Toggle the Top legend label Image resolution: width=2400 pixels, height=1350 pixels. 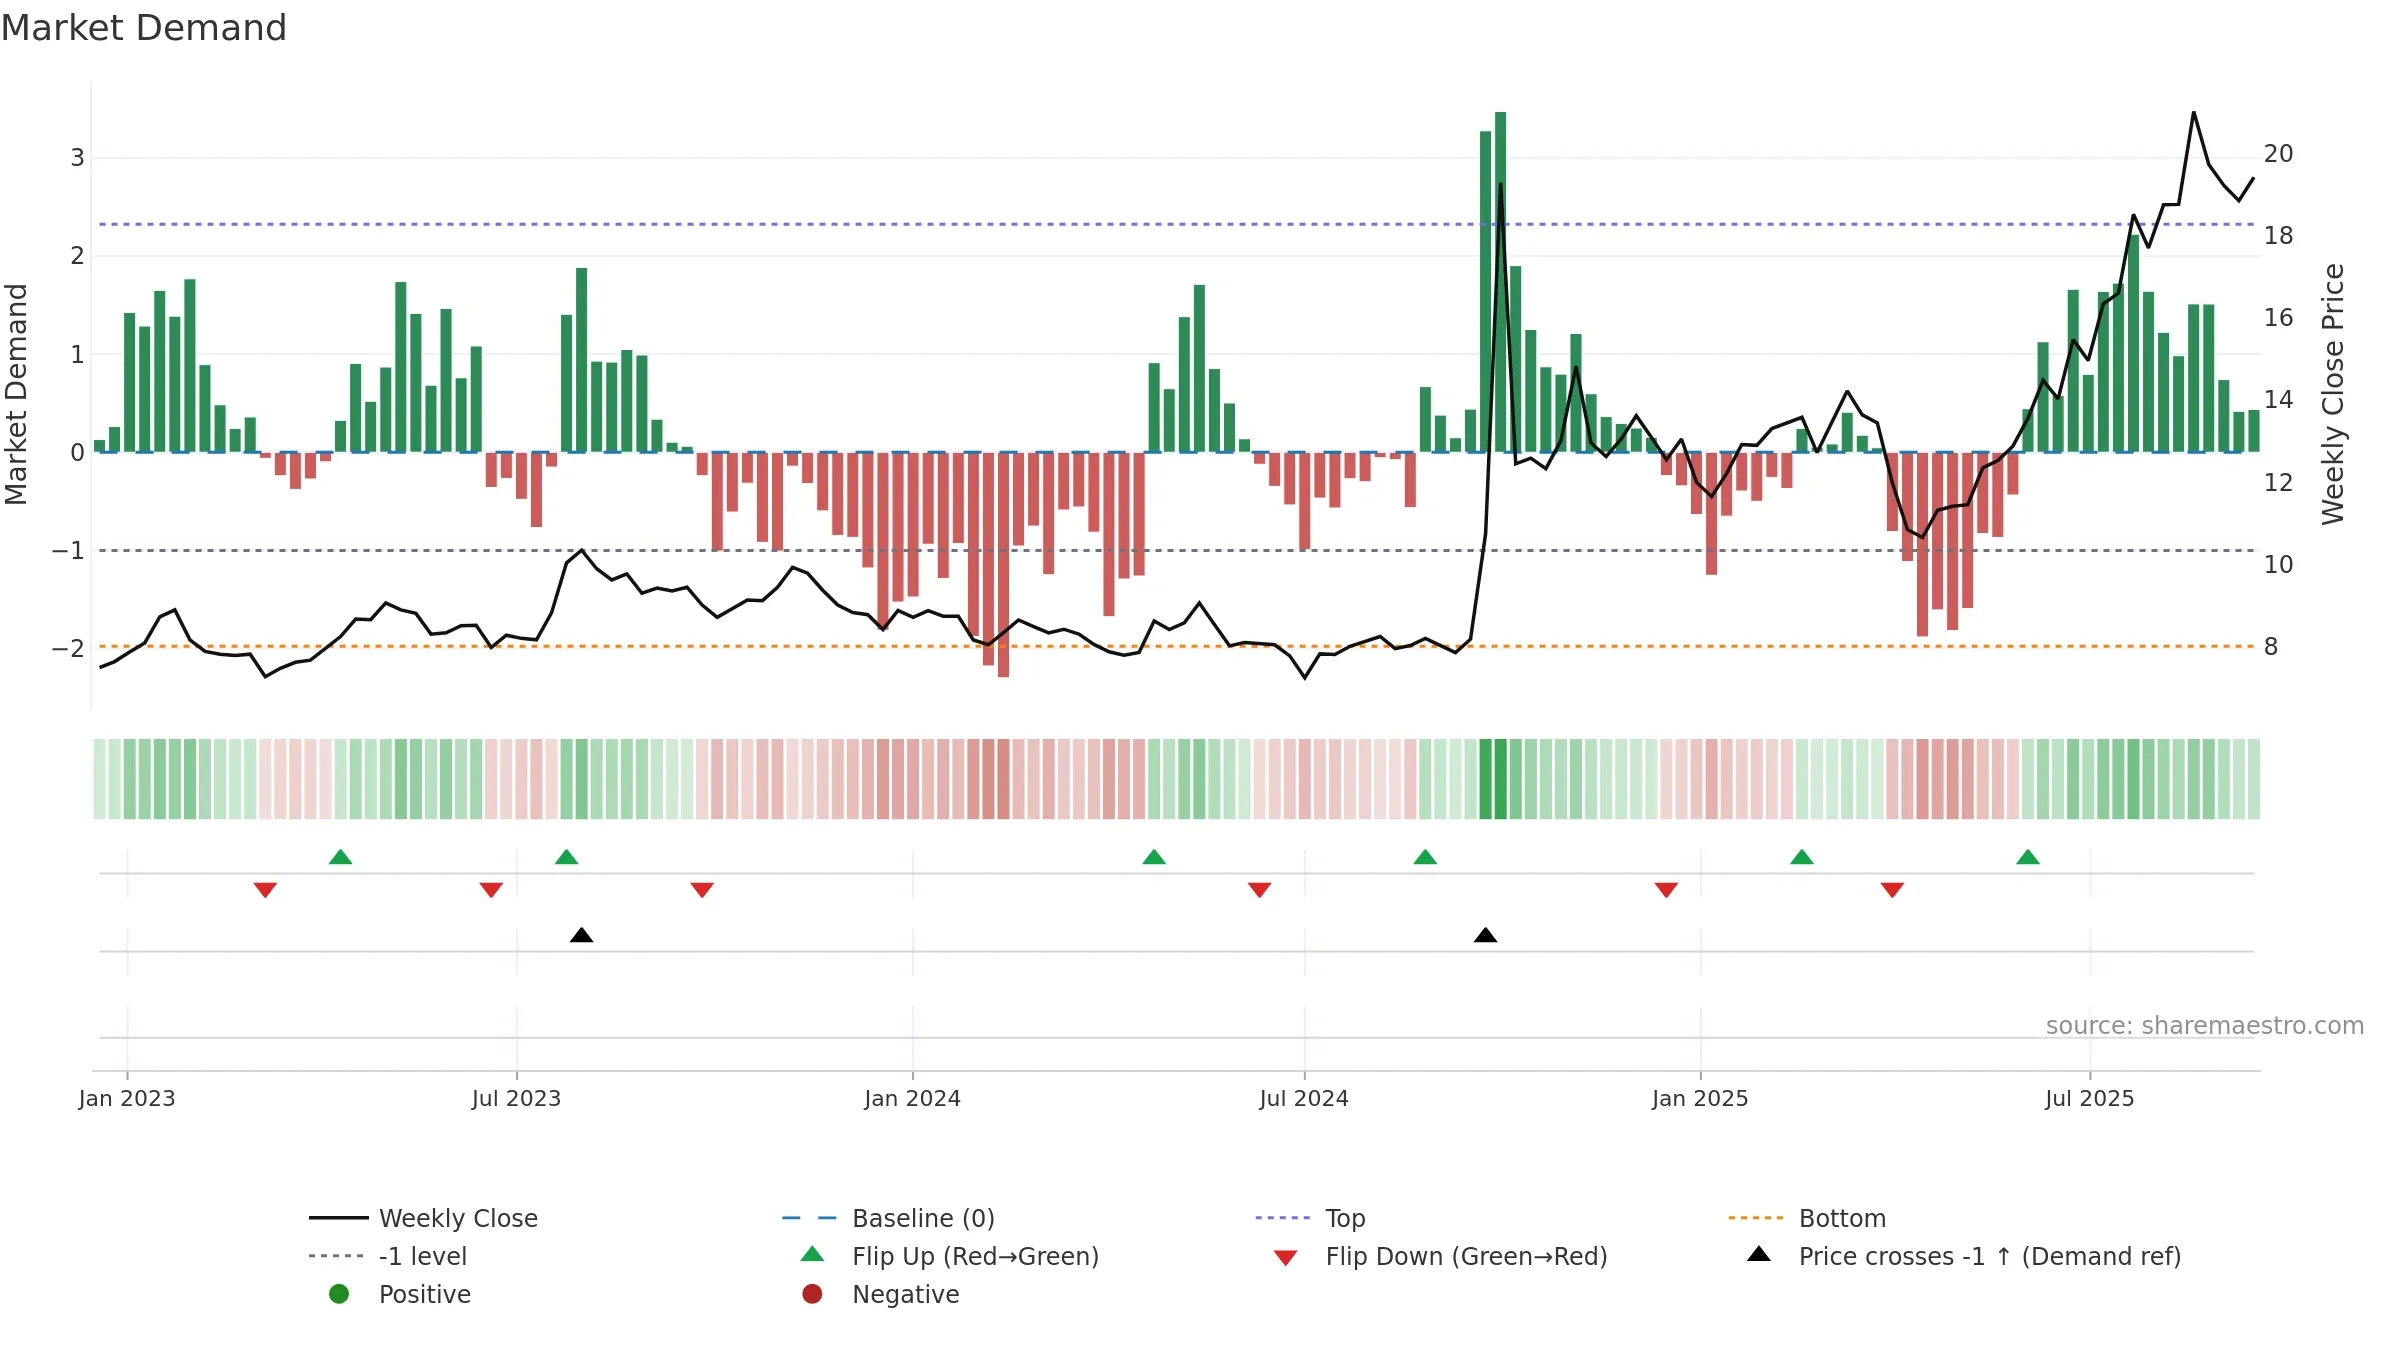(x=1346, y=1218)
